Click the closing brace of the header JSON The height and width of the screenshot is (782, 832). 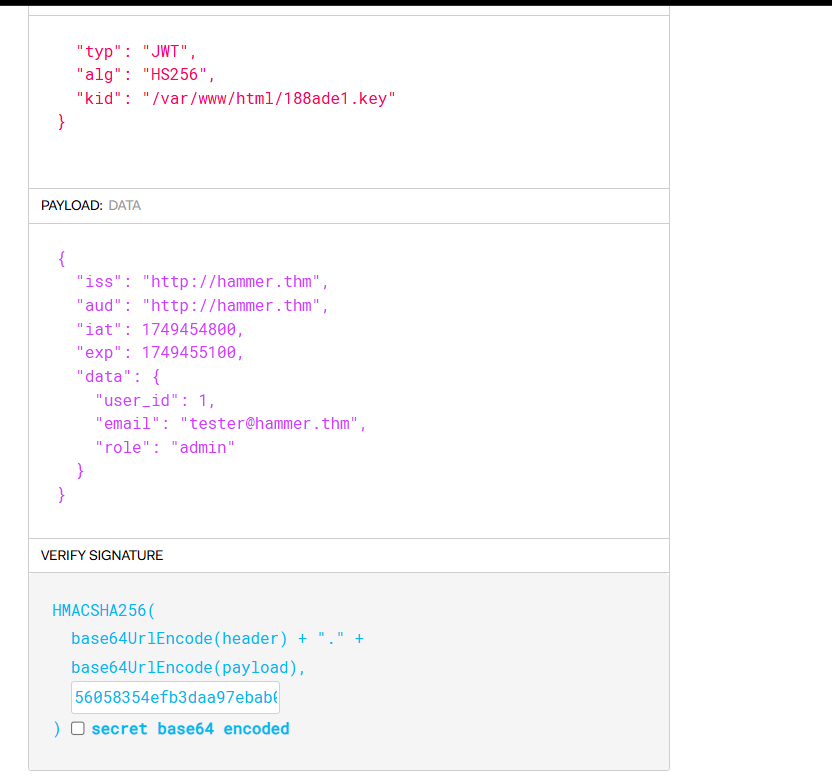pos(62,122)
